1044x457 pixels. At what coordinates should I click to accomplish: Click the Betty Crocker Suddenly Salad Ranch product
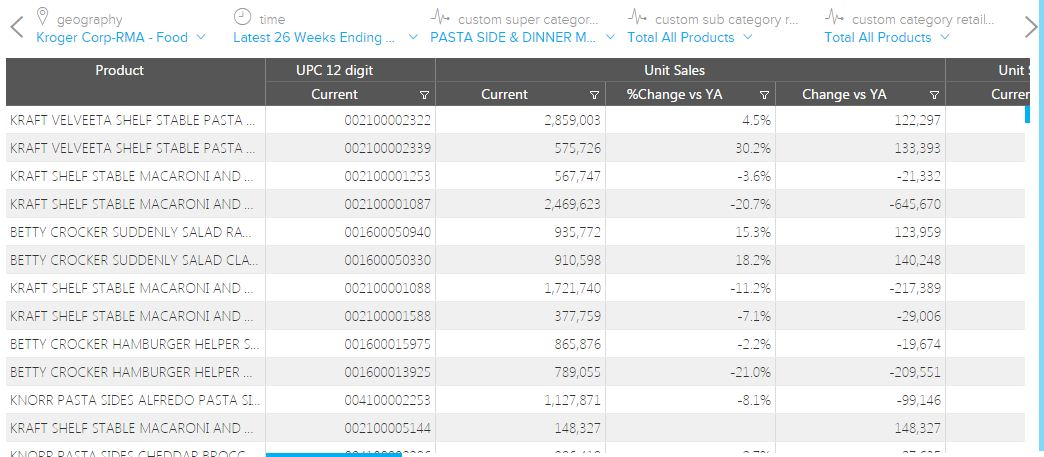(135, 232)
